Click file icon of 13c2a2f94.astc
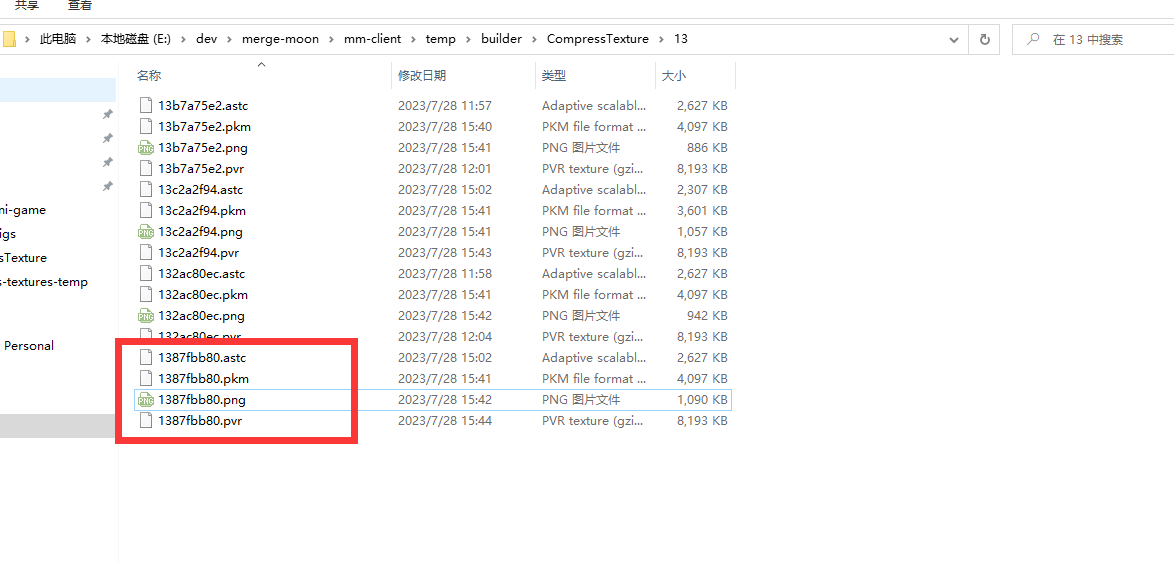The width and height of the screenshot is (1174, 563). (x=146, y=189)
